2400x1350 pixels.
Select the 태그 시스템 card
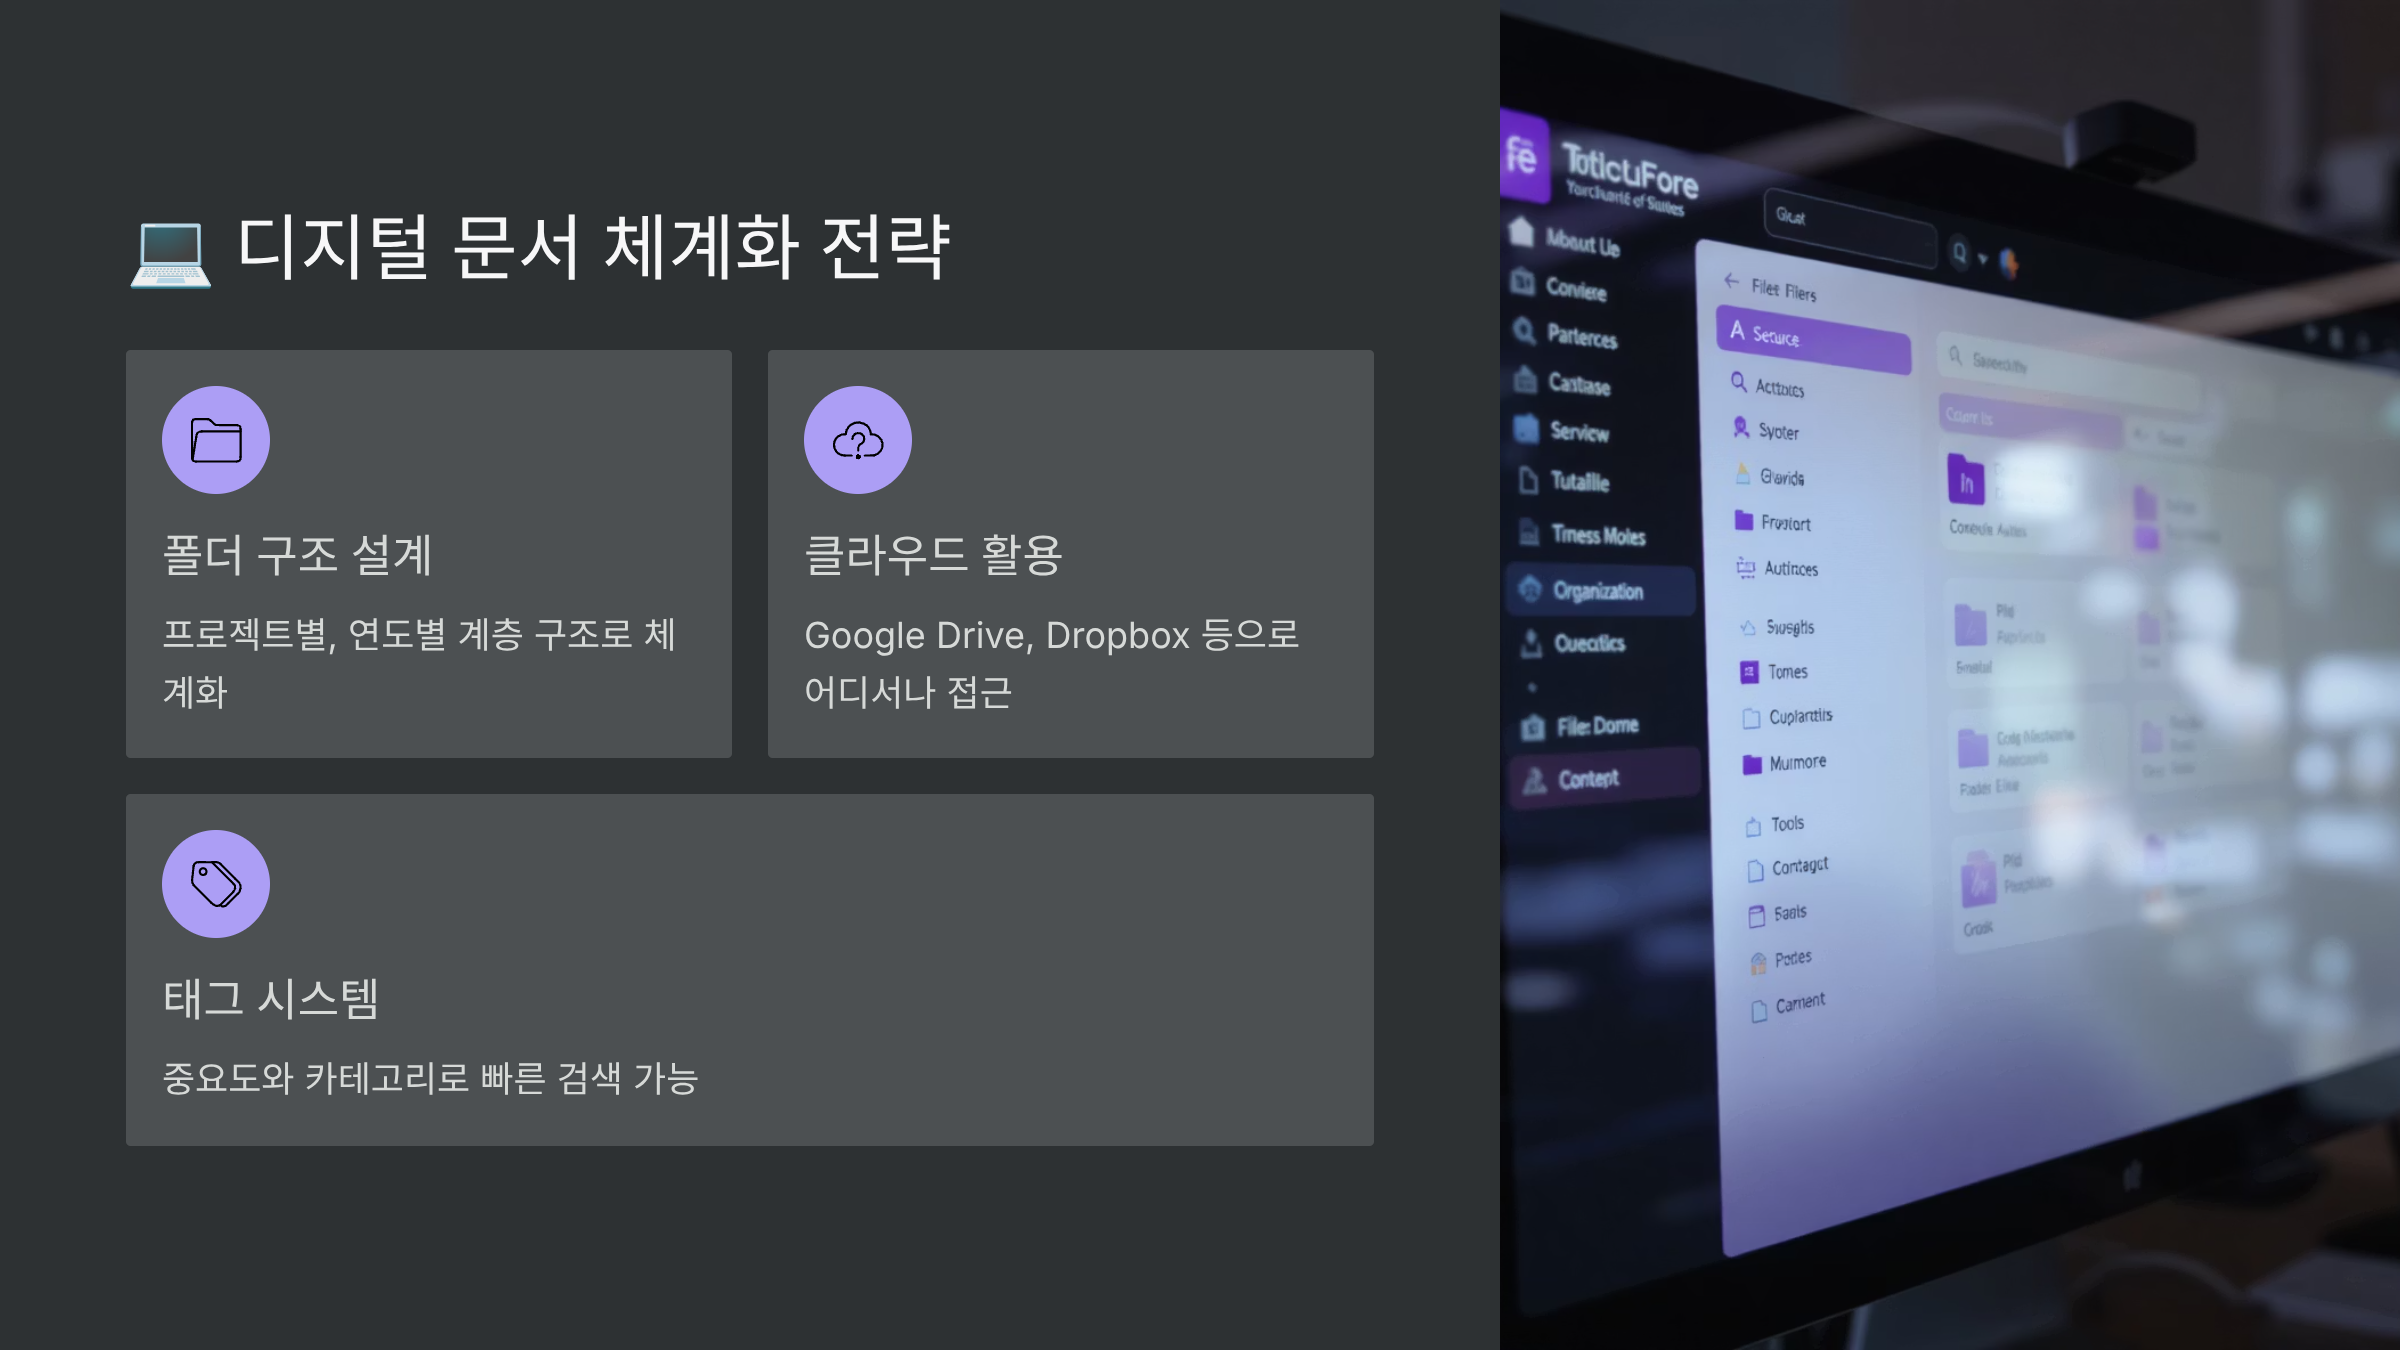point(749,969)
